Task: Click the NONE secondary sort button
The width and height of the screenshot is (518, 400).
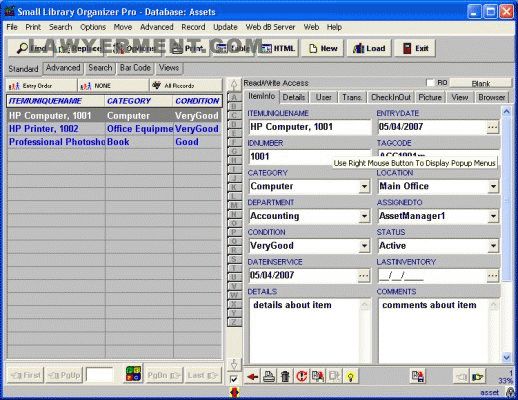Action: click(x=113, y=86)
